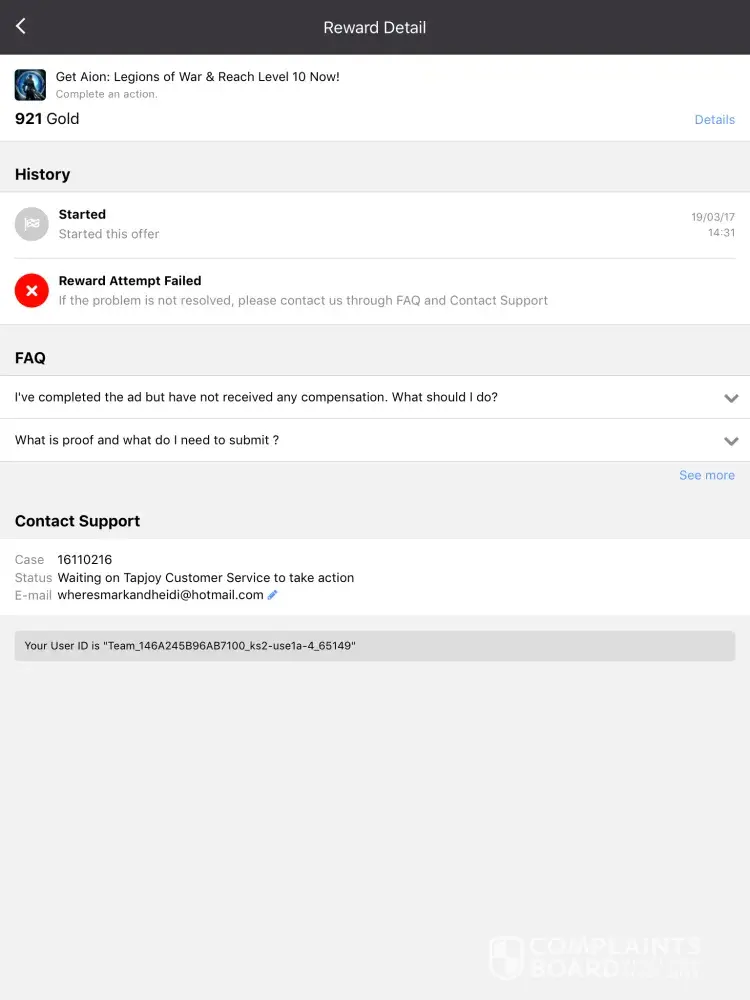750x1000 pixels.
Task: Tap the User ID gray box
Action: tap(375, 646)
